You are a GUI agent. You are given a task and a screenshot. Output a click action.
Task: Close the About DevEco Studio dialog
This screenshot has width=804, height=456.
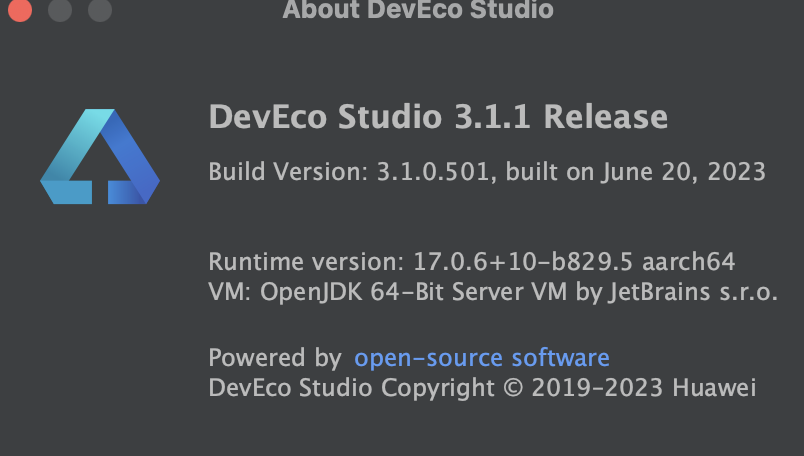20,10
